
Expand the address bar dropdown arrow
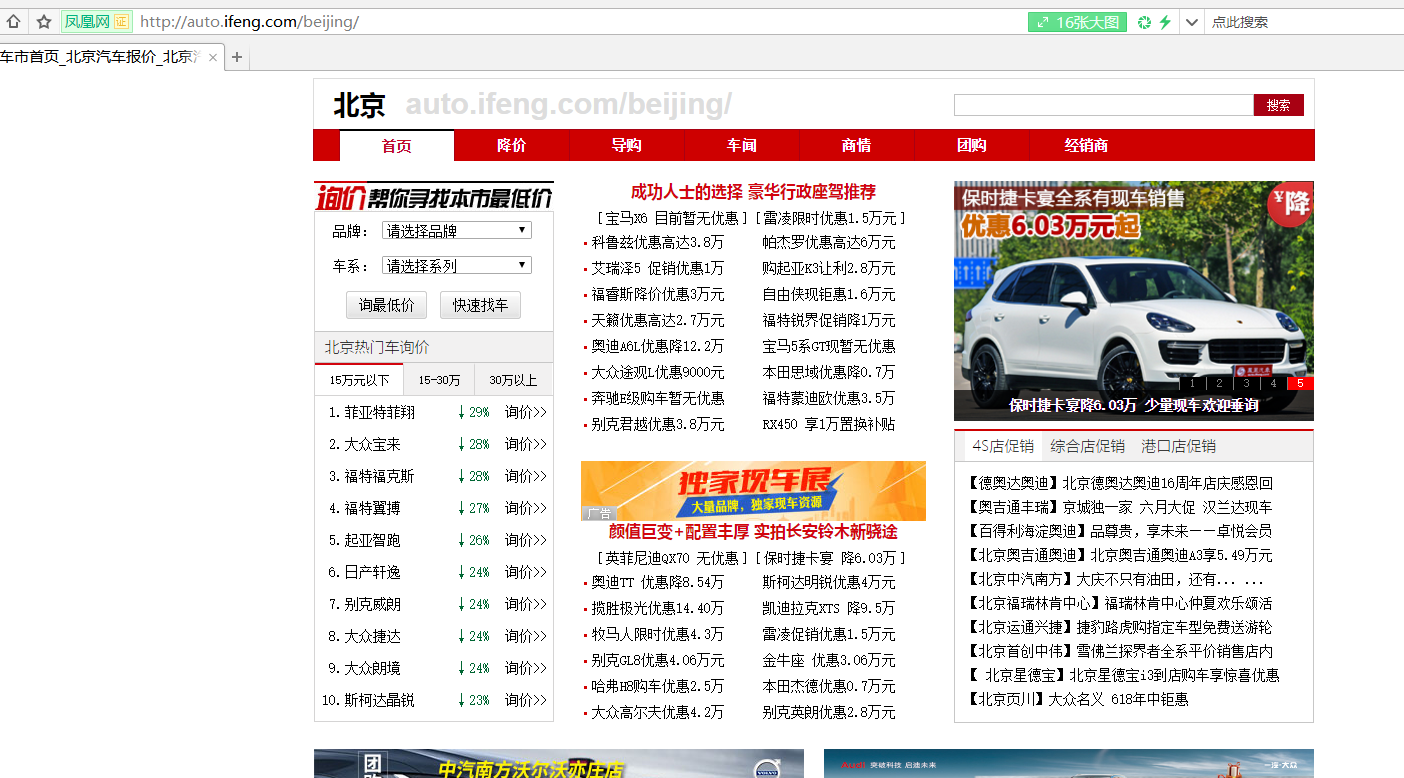(x=1191, y=22)
